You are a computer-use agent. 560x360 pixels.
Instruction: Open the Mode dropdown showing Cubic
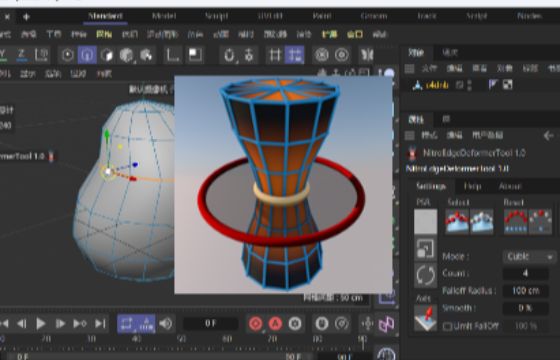coord(530,256)
